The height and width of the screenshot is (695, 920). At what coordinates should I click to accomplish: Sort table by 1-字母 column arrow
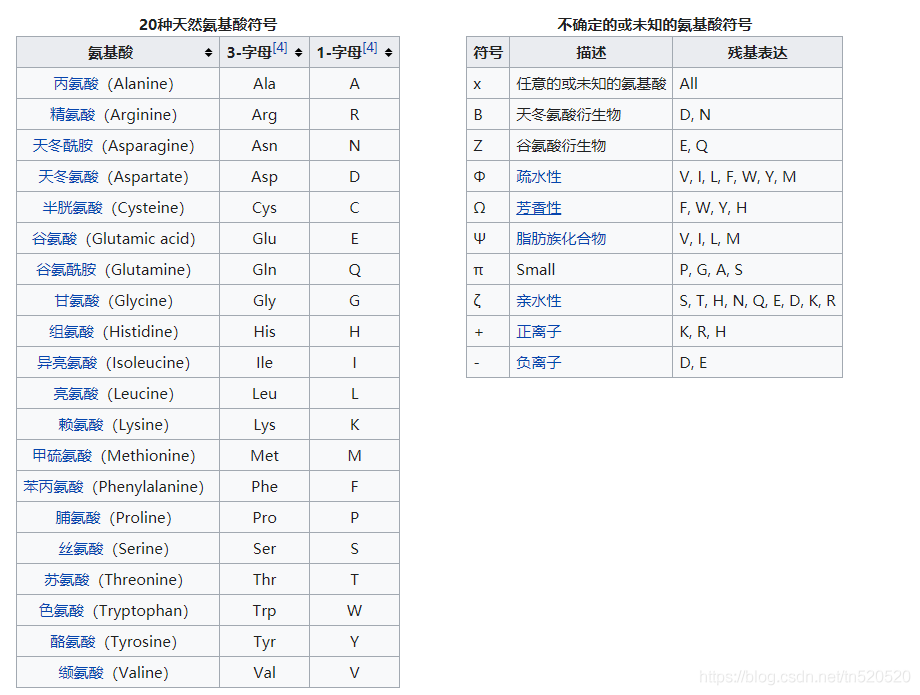coord(388,53)
